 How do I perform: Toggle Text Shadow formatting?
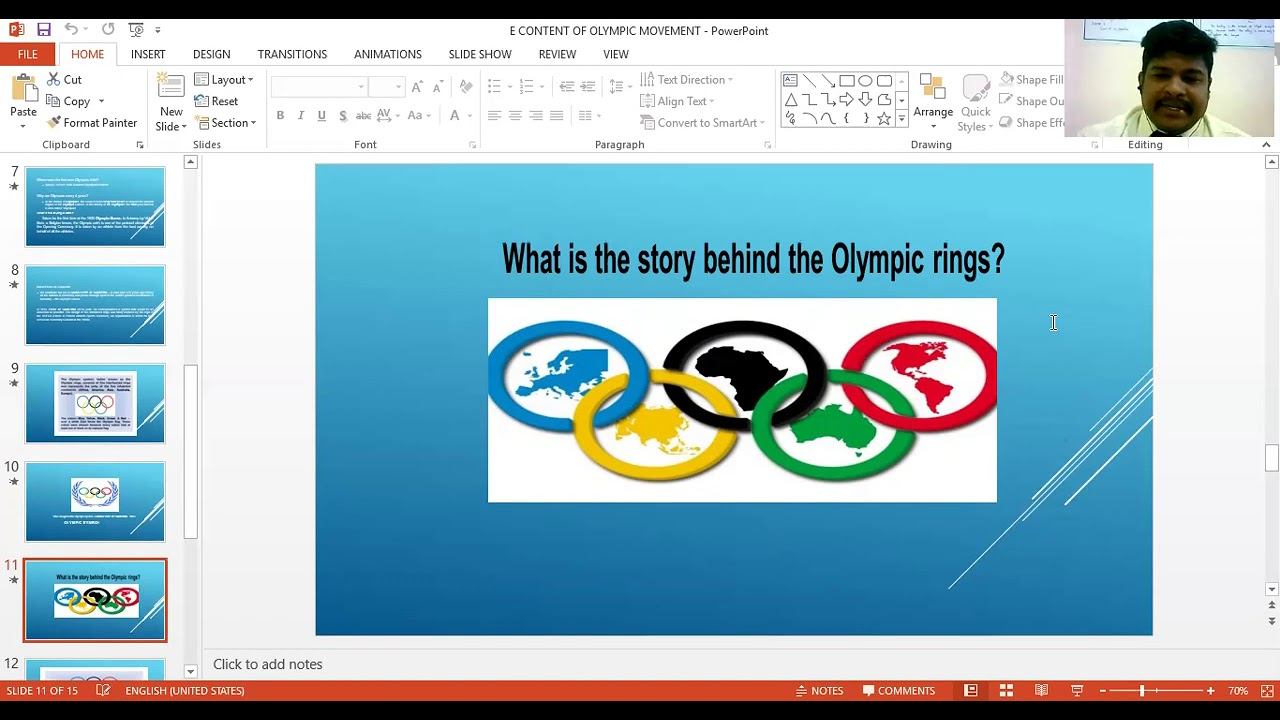(x=343, y=116)
